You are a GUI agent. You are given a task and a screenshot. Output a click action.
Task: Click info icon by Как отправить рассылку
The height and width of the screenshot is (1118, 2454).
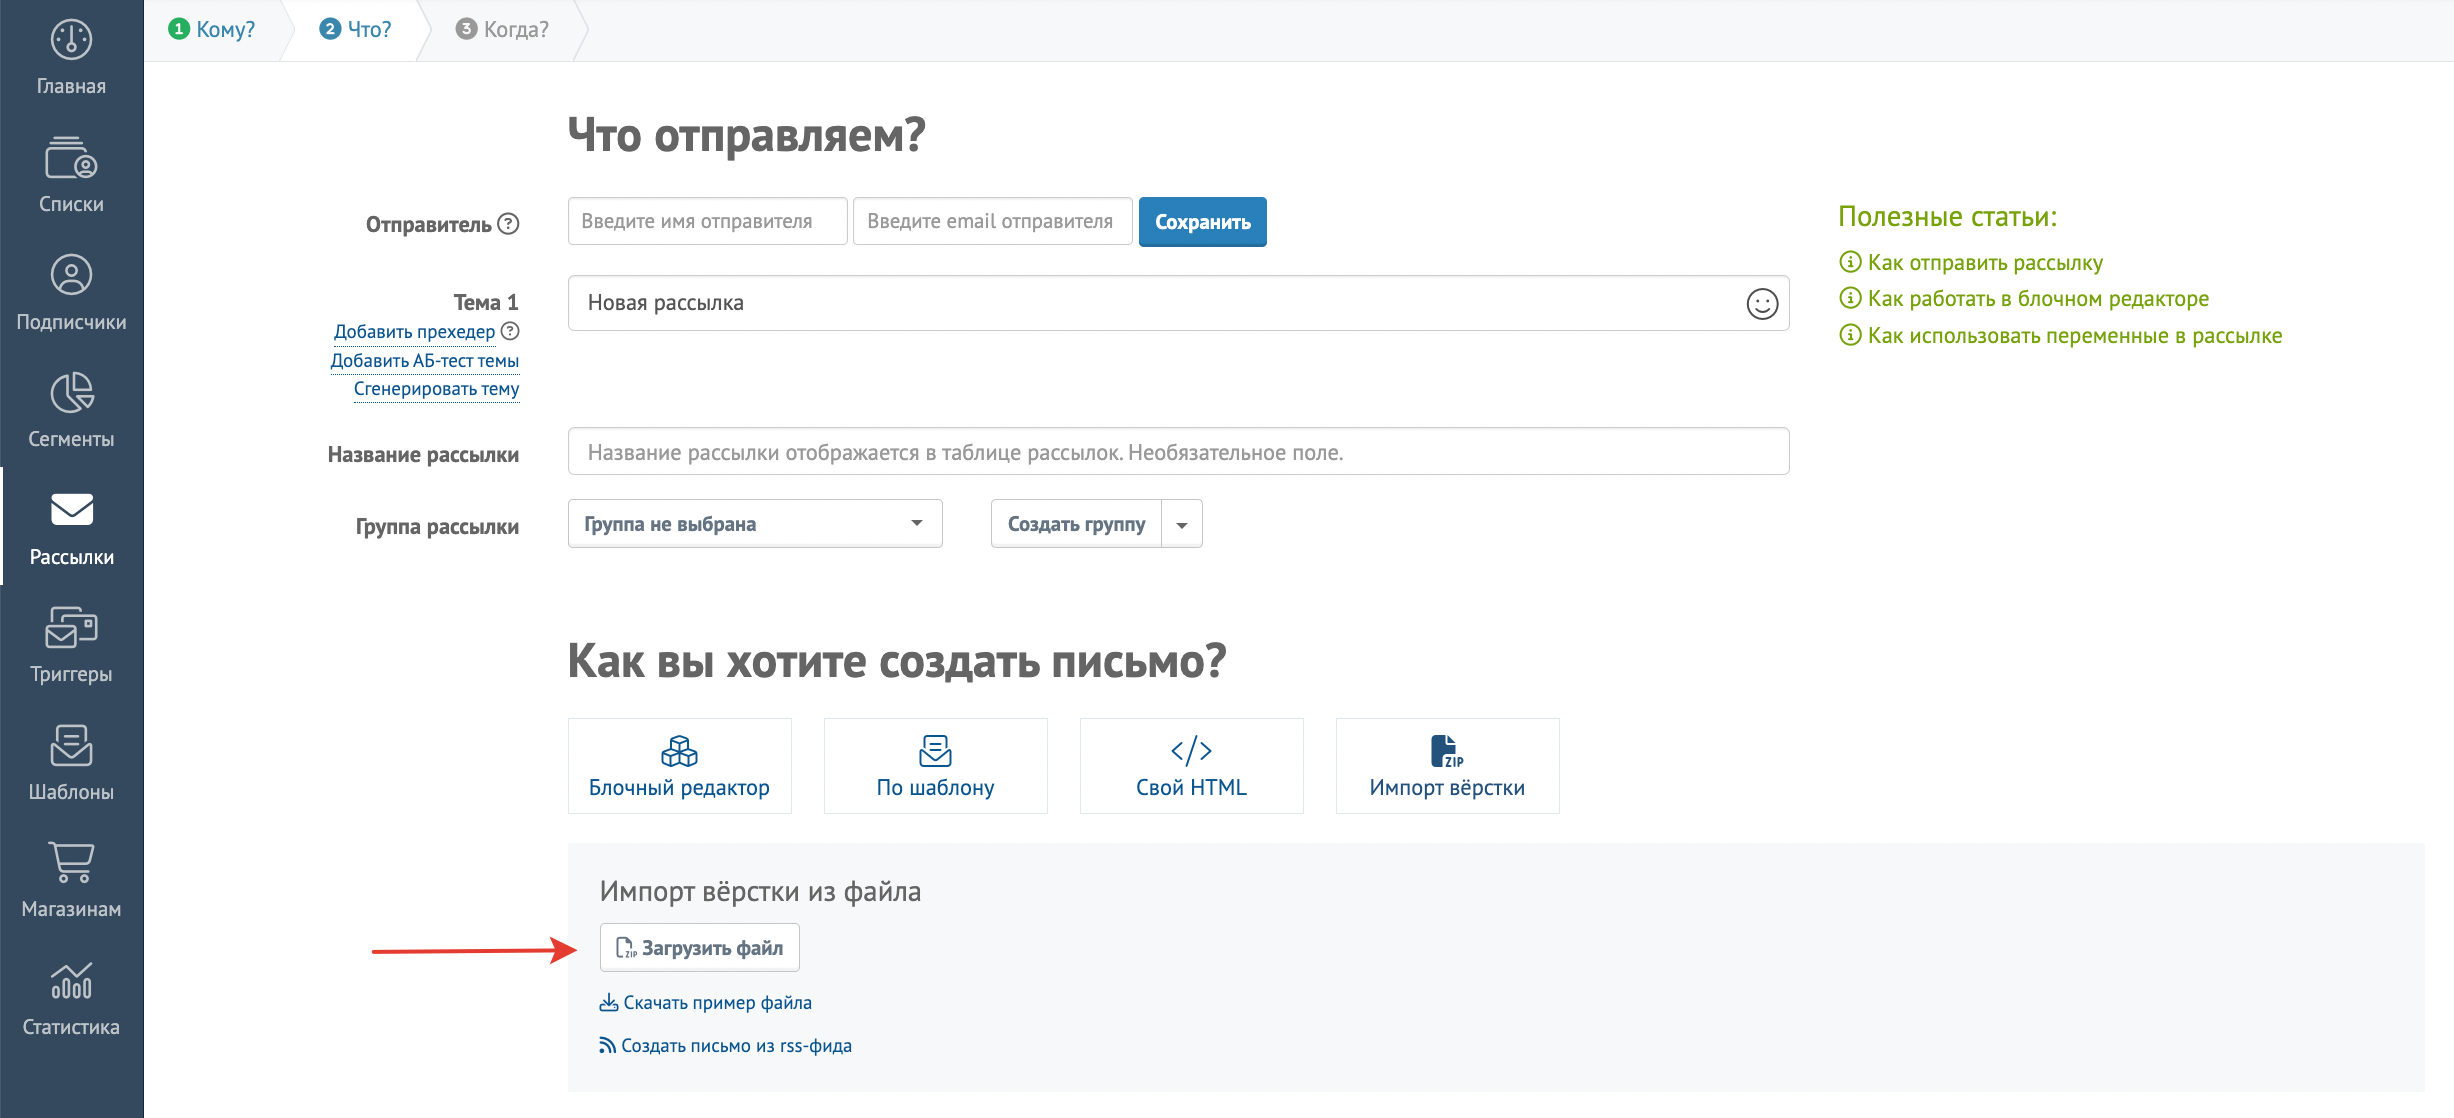(1850, 262)
